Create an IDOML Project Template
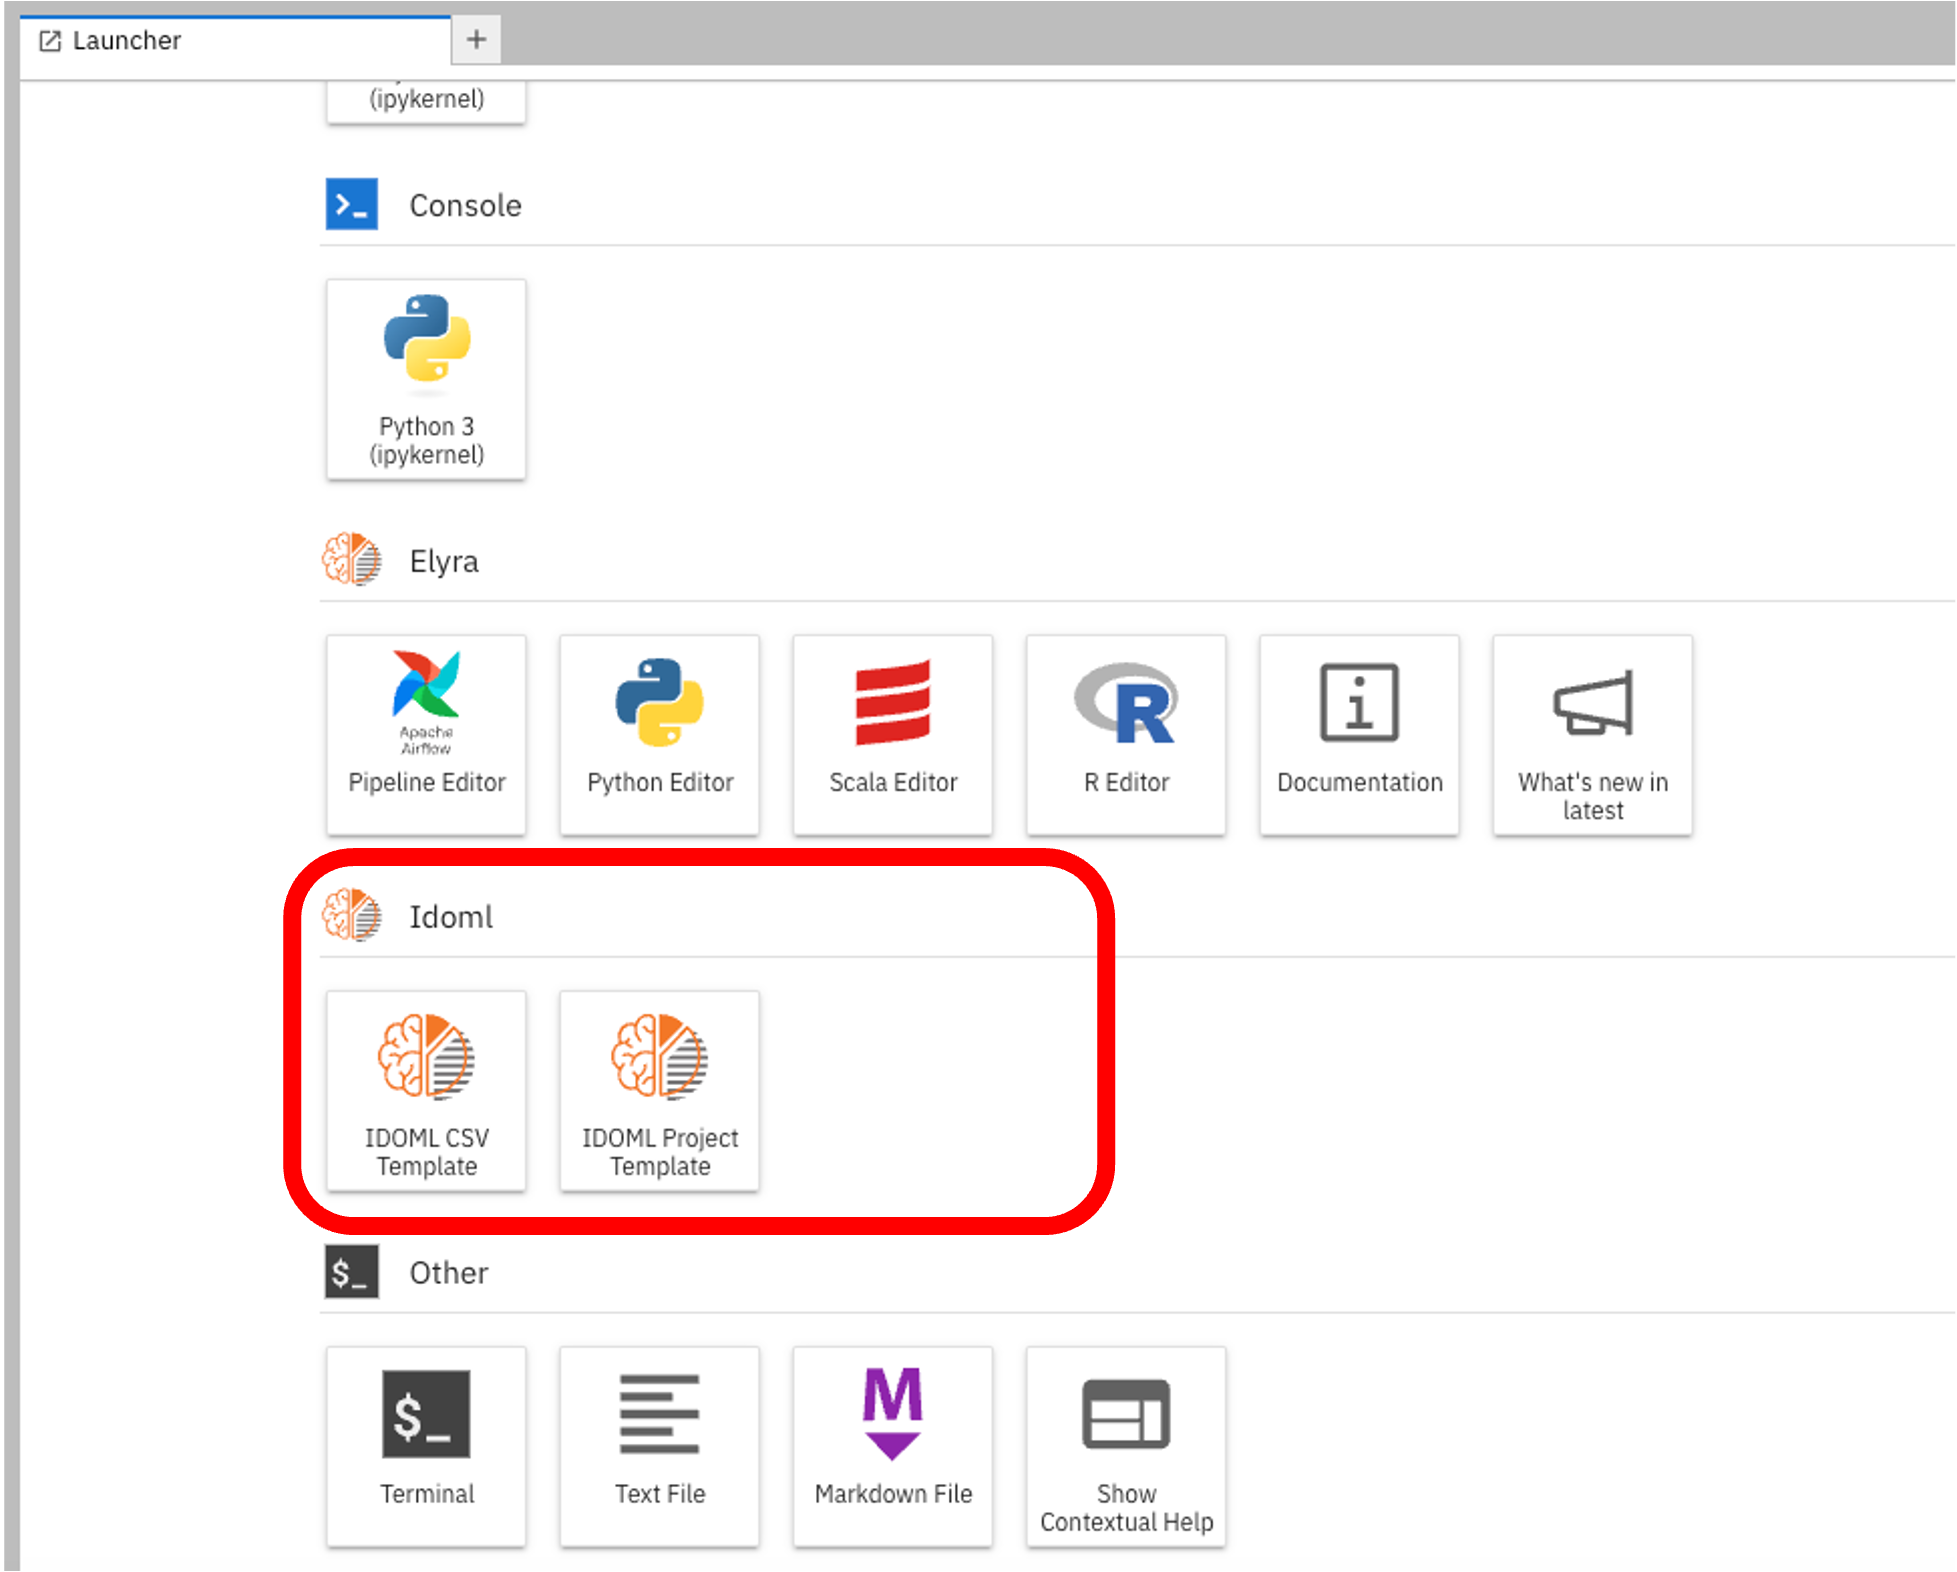Image resolution: width=1957 pixels, height=1572 pixels. click(660, 1091)
